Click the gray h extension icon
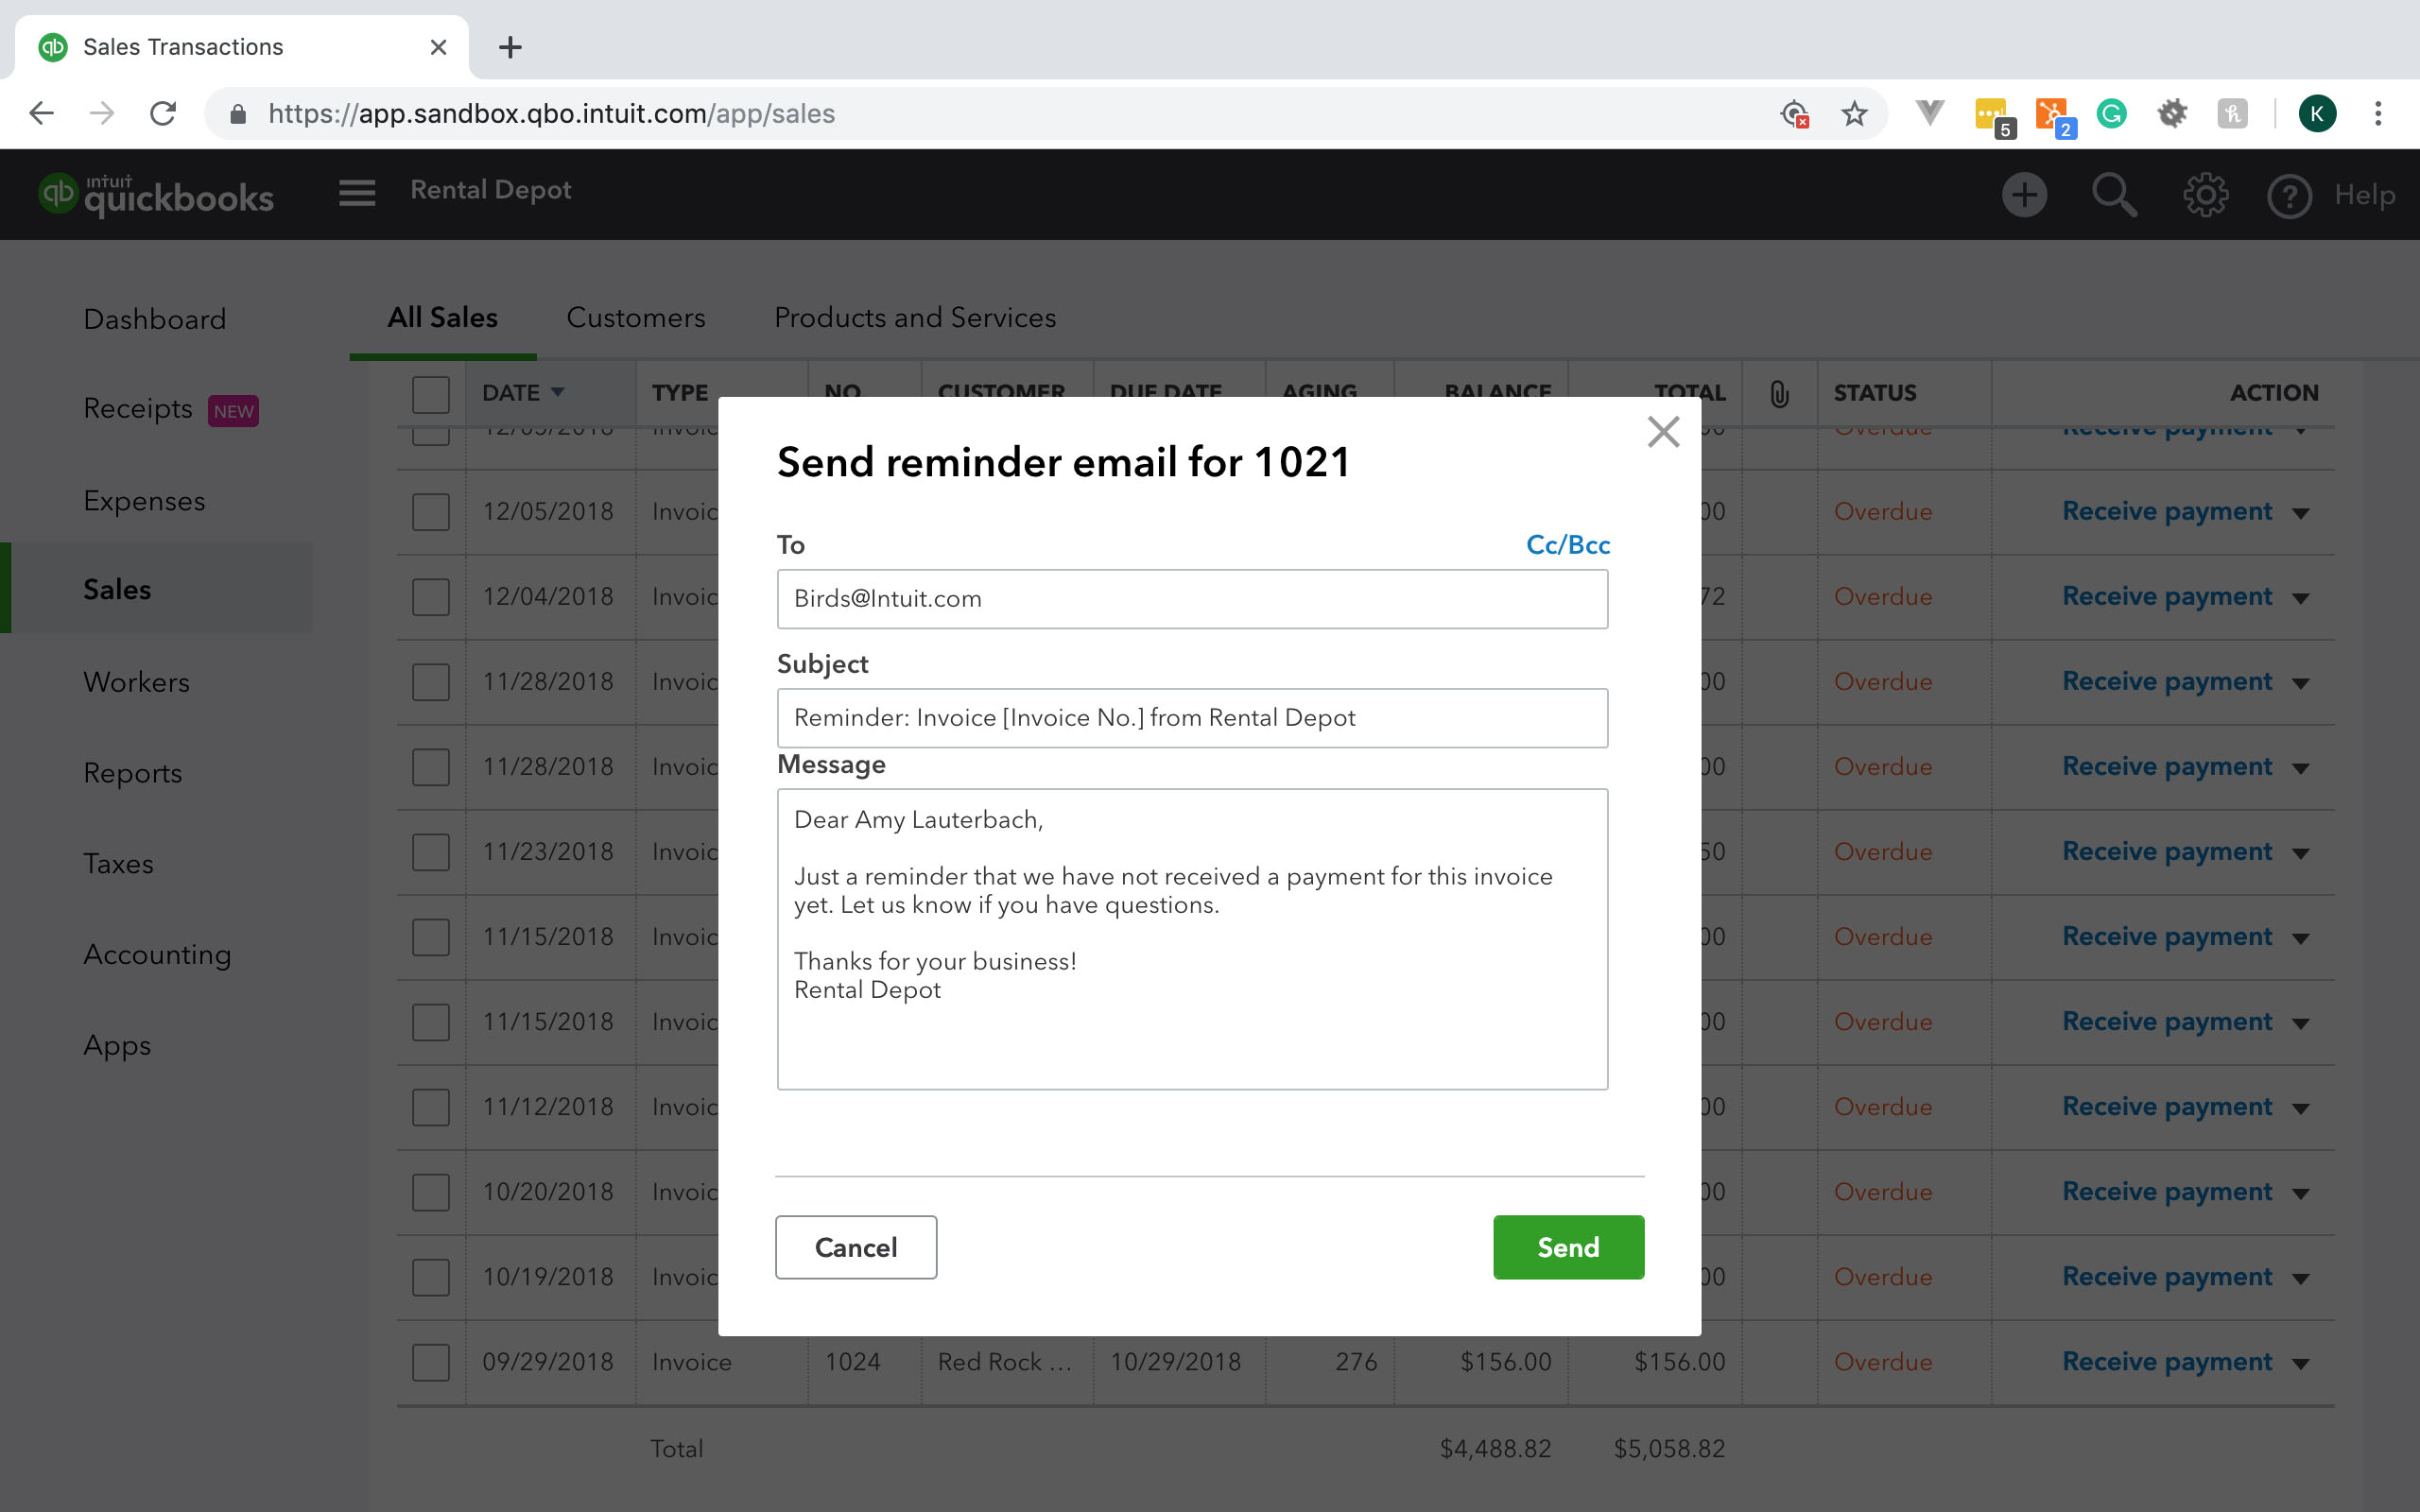The width and height of the screenshot is (2420, 1512). (2232, 113)
